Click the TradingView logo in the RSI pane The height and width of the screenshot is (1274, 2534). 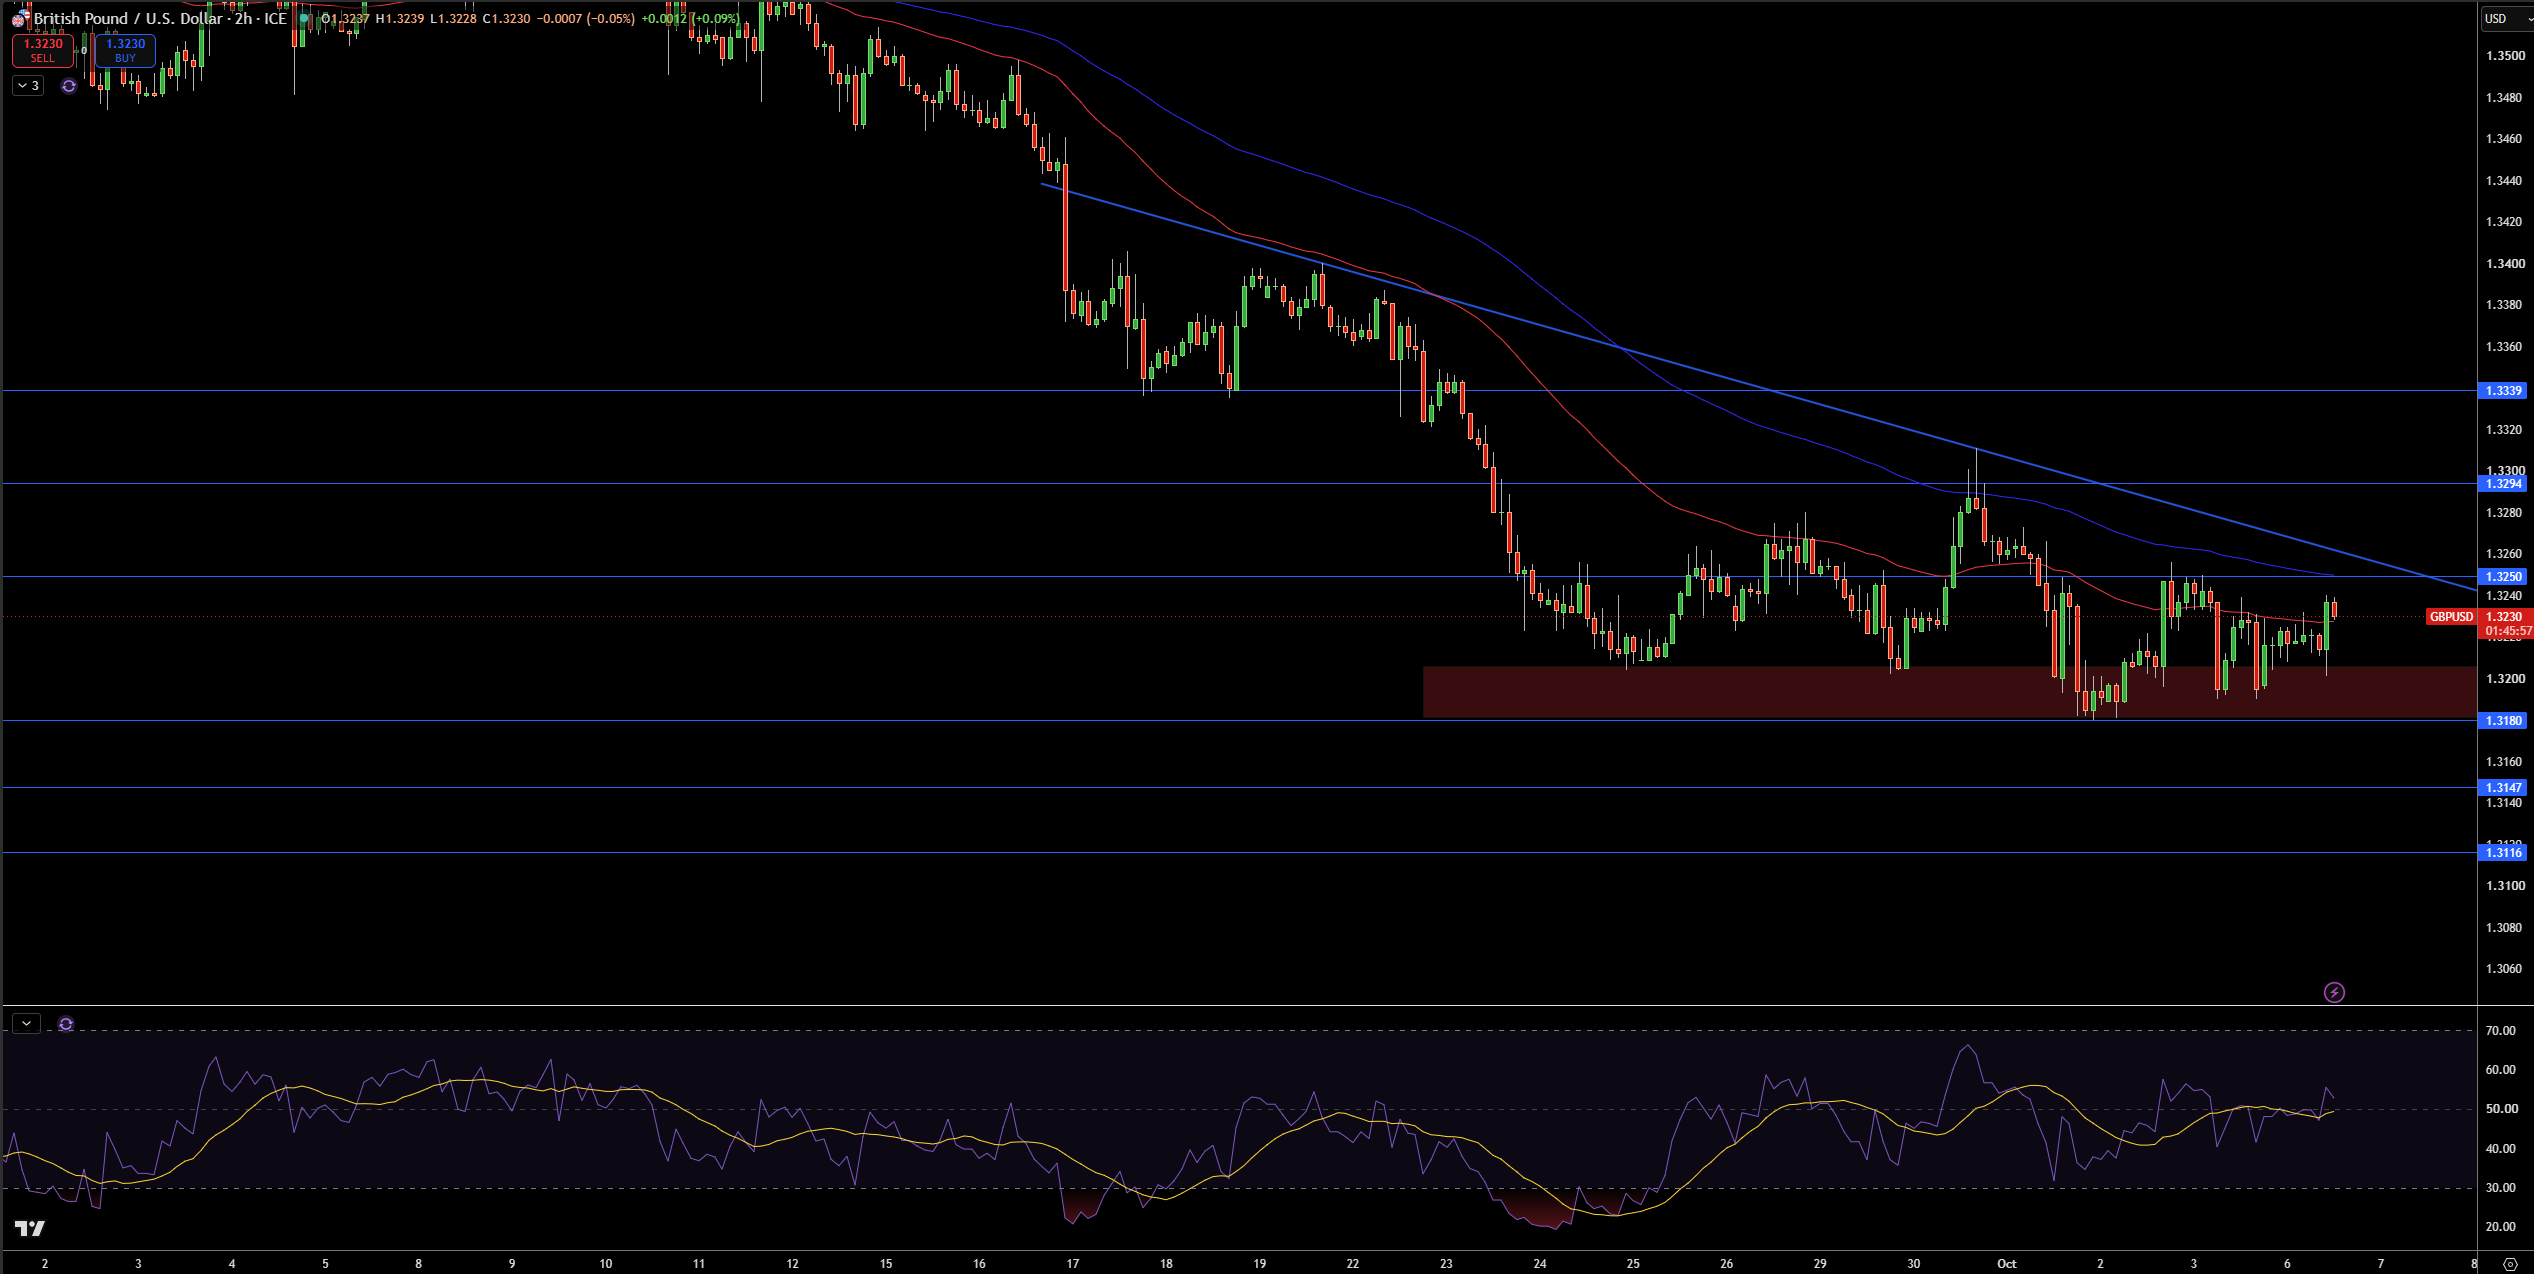tap(30, 1228)
